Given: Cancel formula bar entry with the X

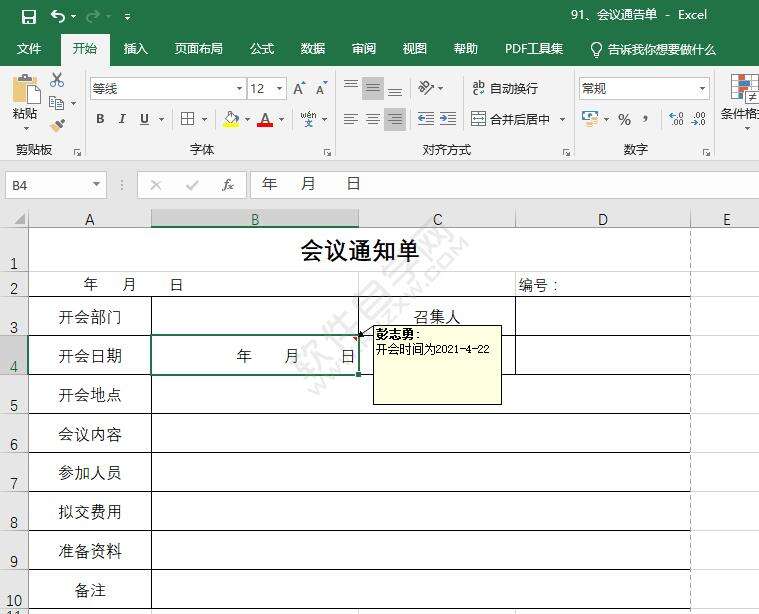Looking at the screenshot, I should (x=156, y=184).
